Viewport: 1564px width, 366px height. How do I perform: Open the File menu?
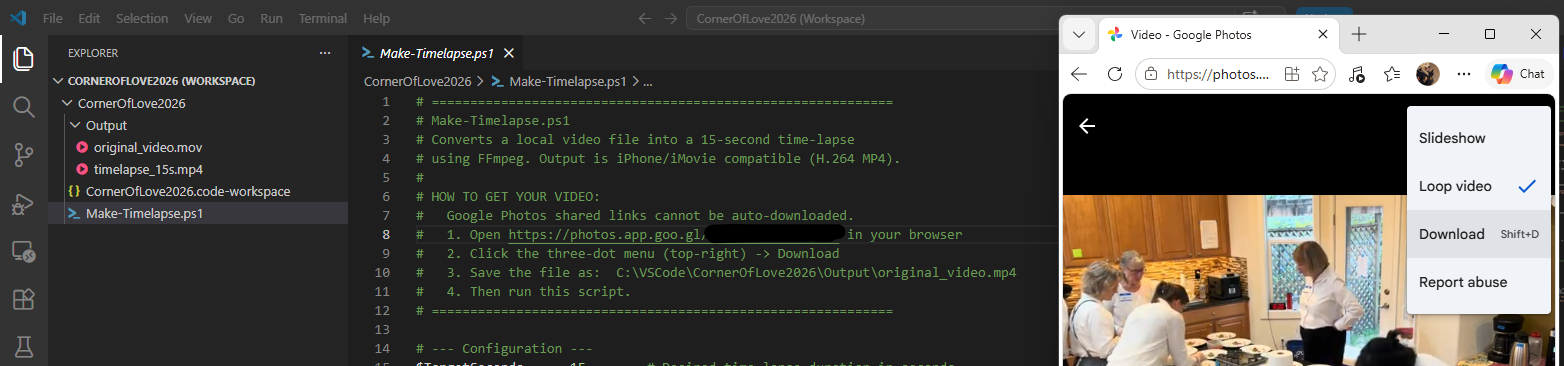pyautogui.click(x=53, y=19)
